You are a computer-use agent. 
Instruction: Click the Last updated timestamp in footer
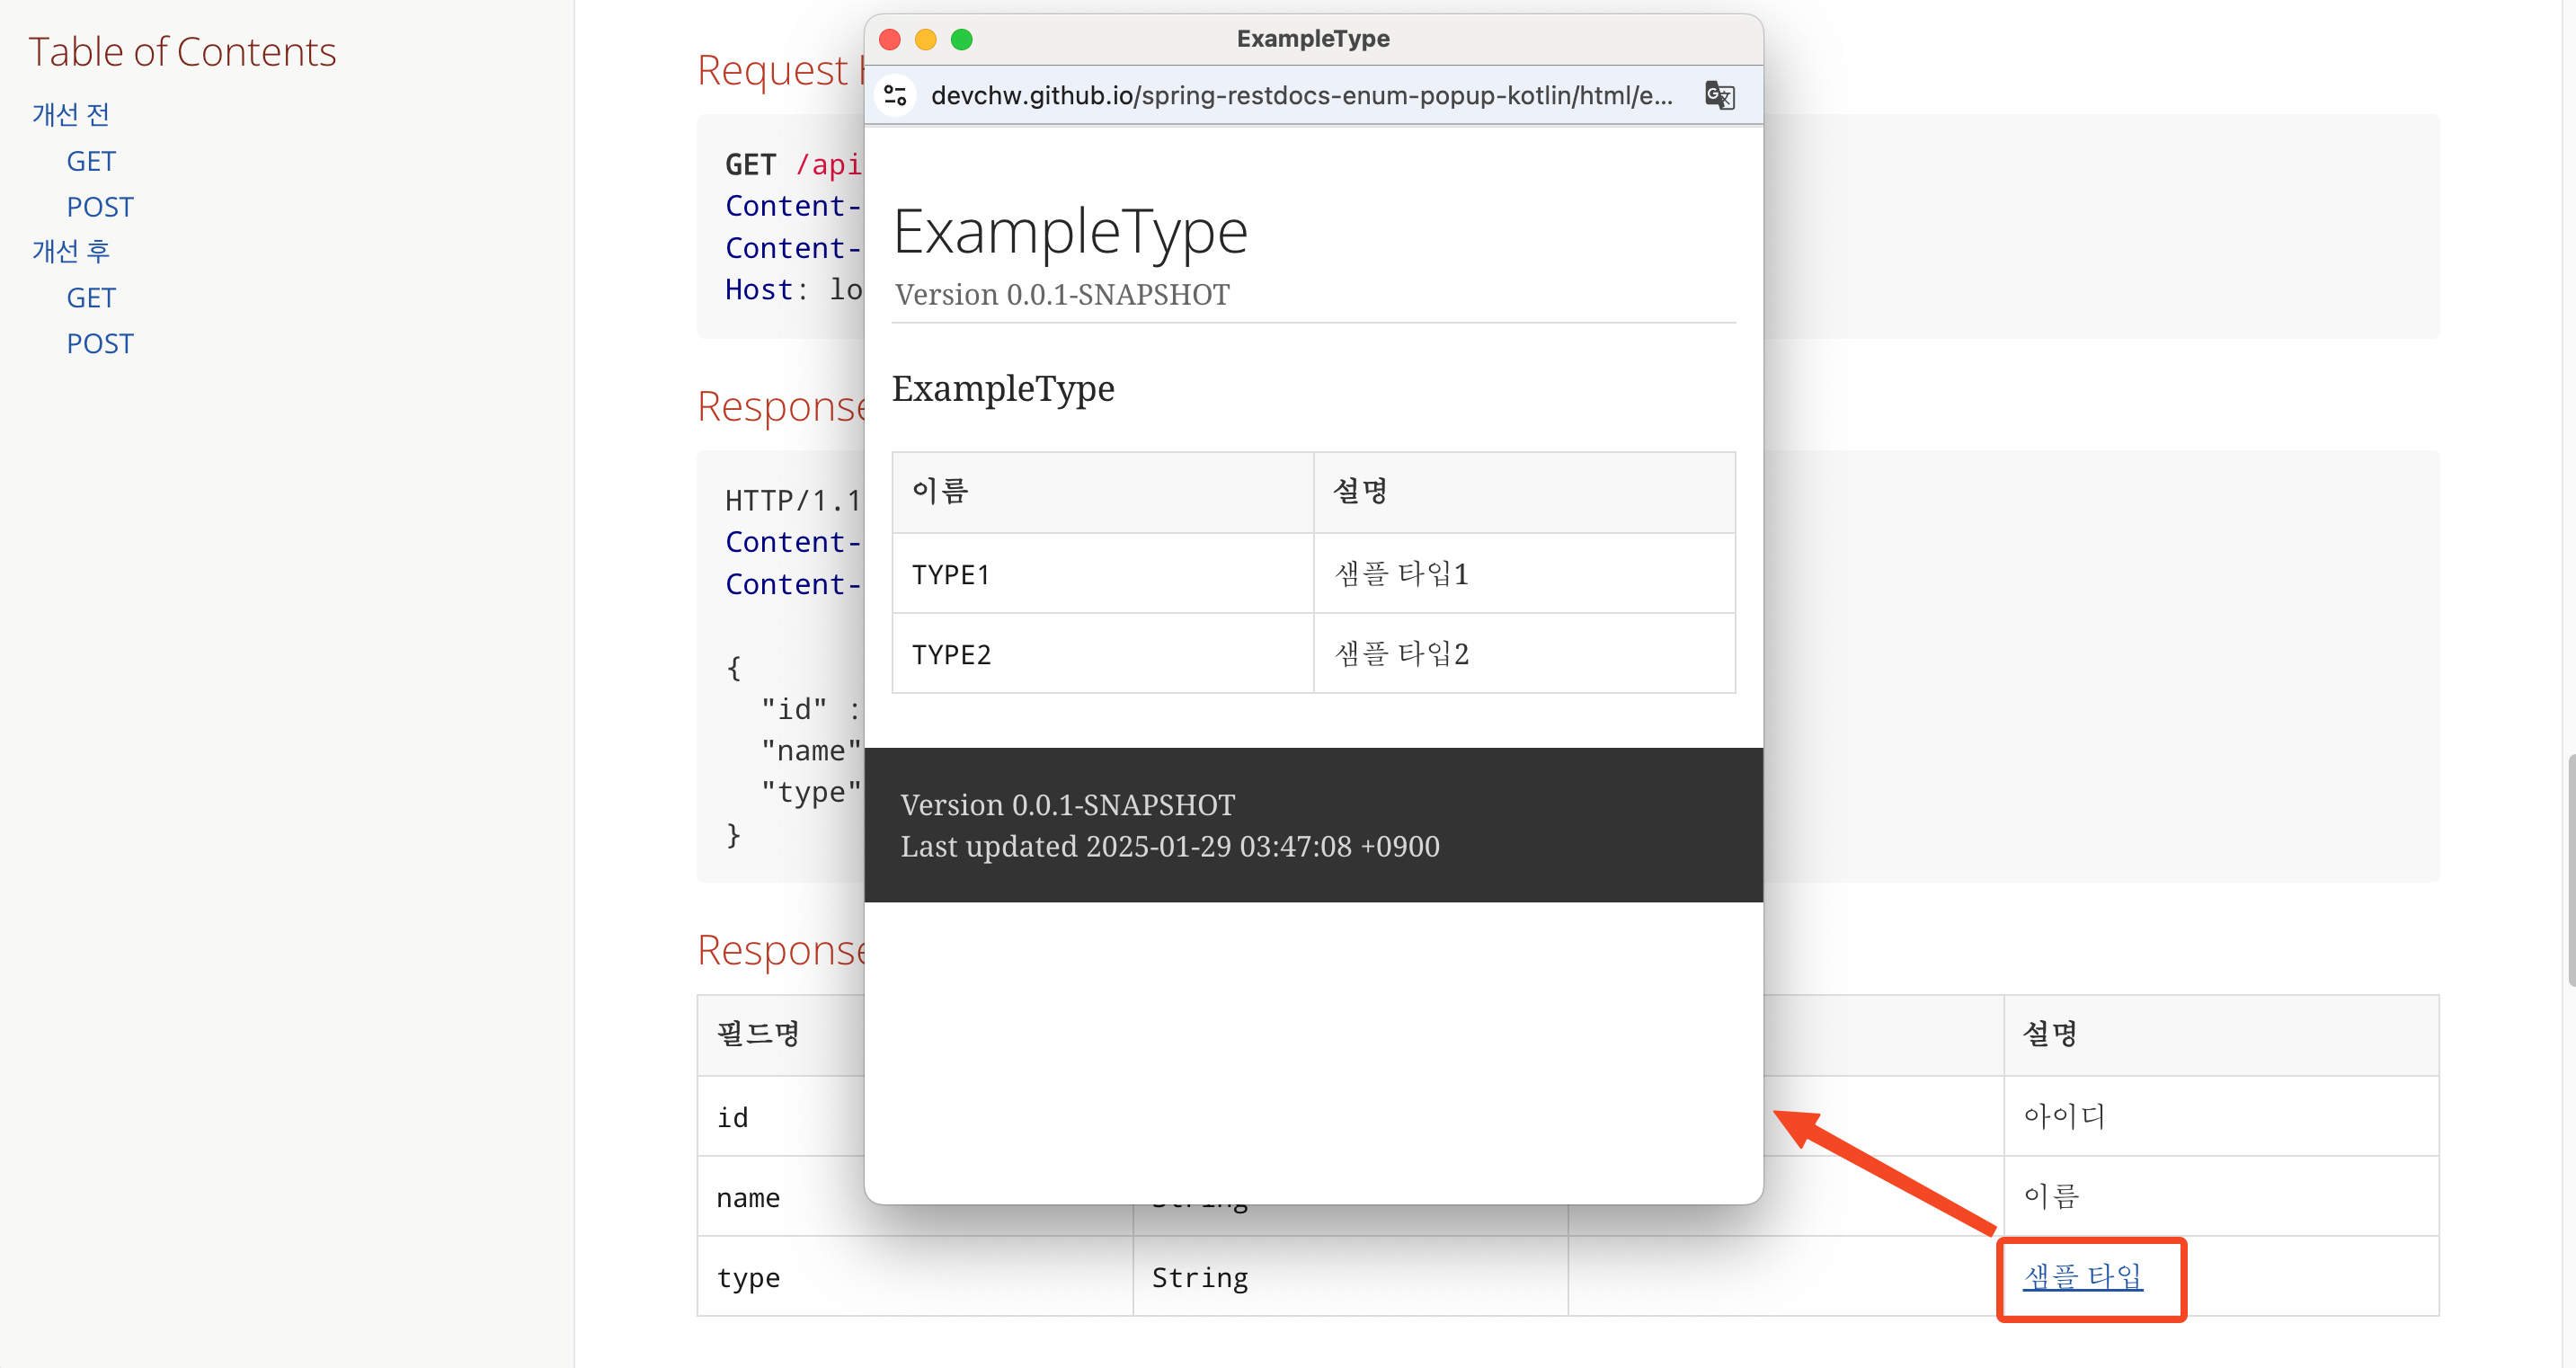point(1169,846)
